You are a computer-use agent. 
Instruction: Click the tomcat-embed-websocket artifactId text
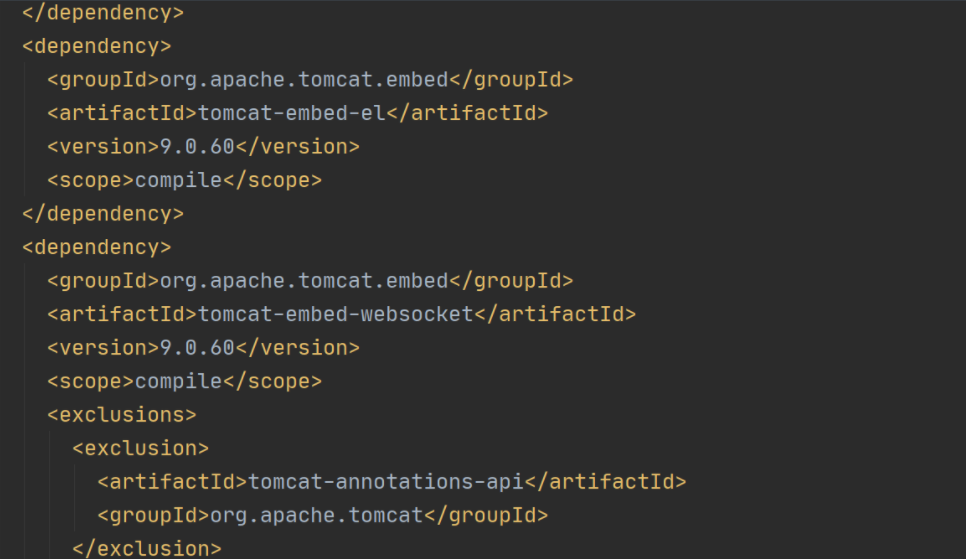[x=335, y=314]
